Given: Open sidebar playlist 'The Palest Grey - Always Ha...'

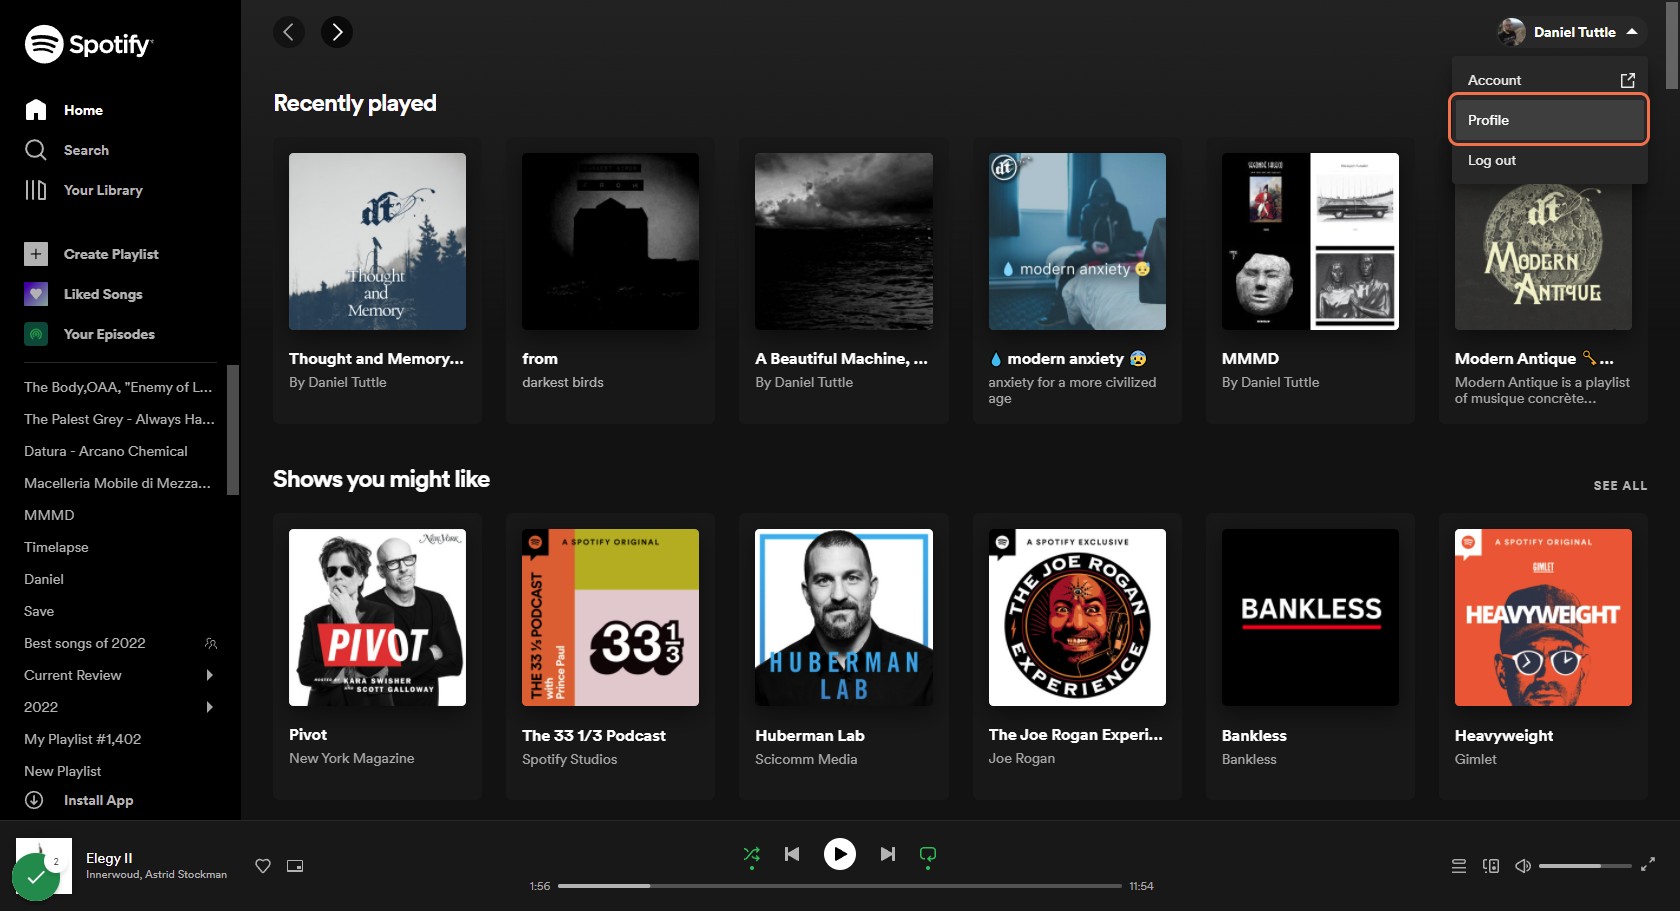Looking at the screenshot, I should click(119, 419).
